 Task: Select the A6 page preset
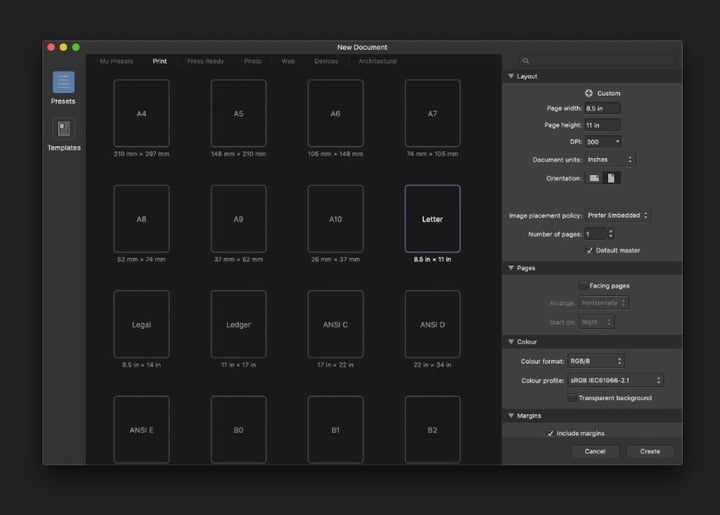pos(335,113)
